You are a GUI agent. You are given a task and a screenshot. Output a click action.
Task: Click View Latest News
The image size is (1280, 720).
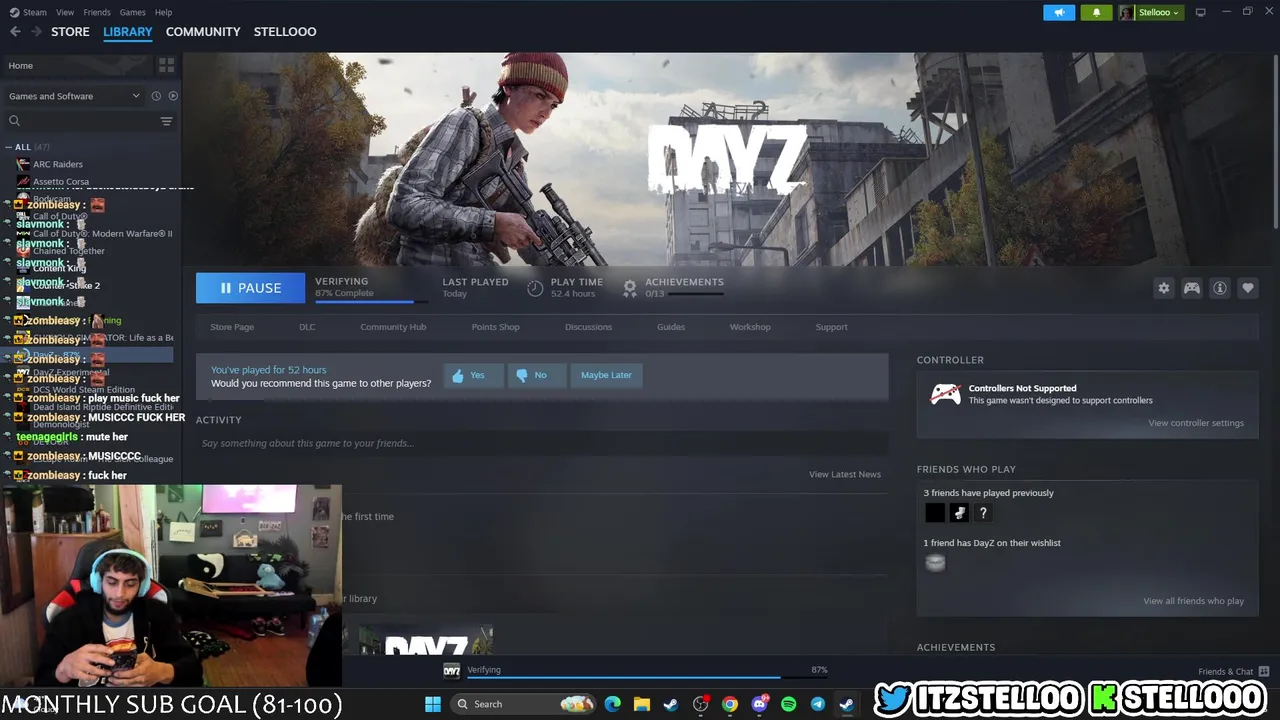tap(845, 474)
